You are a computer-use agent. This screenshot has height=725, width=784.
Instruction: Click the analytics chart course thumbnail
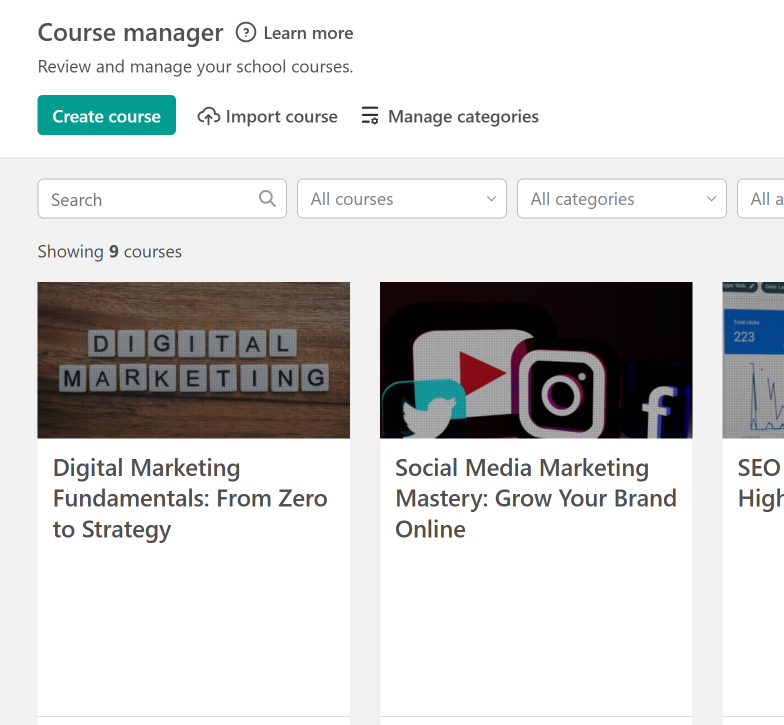point(754,360)
